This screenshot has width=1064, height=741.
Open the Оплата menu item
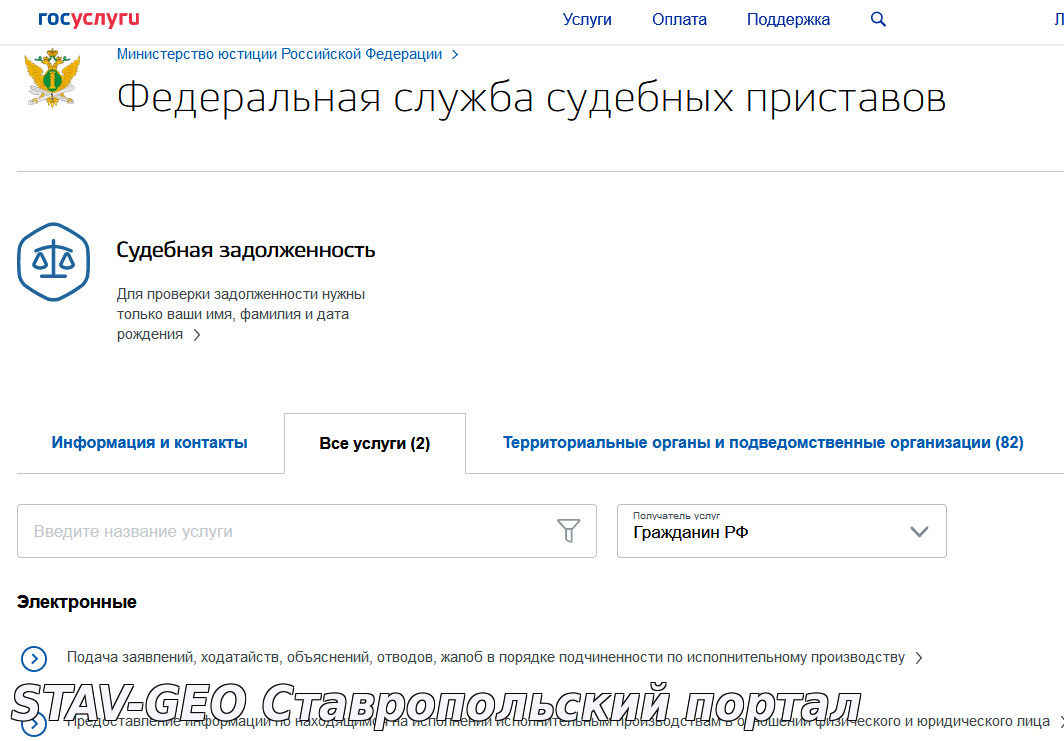tap(679, 20)
